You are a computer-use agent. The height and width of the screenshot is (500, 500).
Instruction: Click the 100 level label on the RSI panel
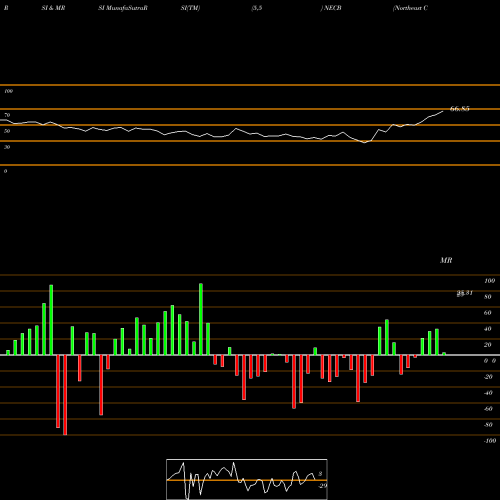pyautogui.click(x=8, y=91)
